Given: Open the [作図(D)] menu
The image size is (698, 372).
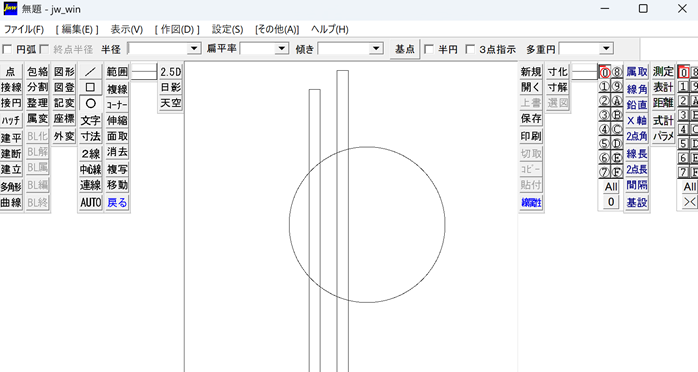Looking at the screenshot, I should [177, 29].
